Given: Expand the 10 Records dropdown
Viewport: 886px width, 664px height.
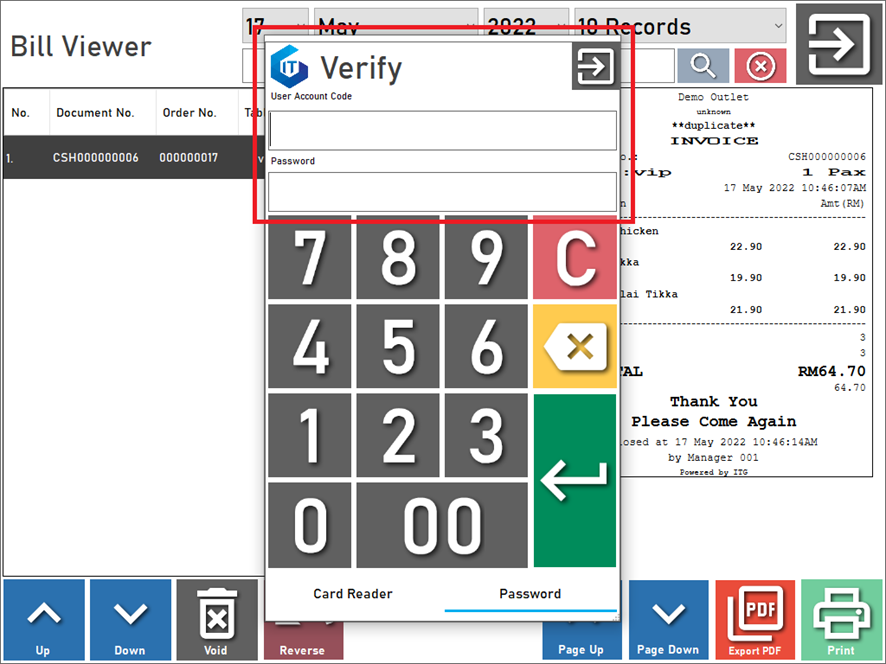Looking at the screenshot, I should pos(680,25).
